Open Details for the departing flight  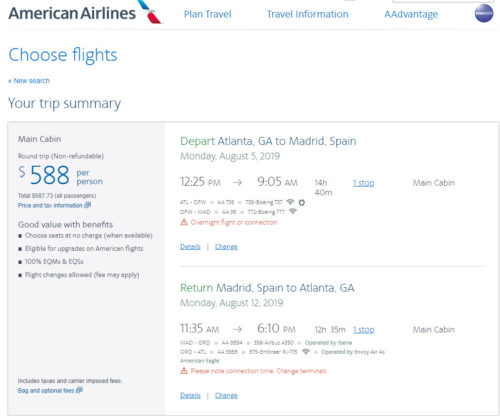pyautogui.click(x=190, y=247)
